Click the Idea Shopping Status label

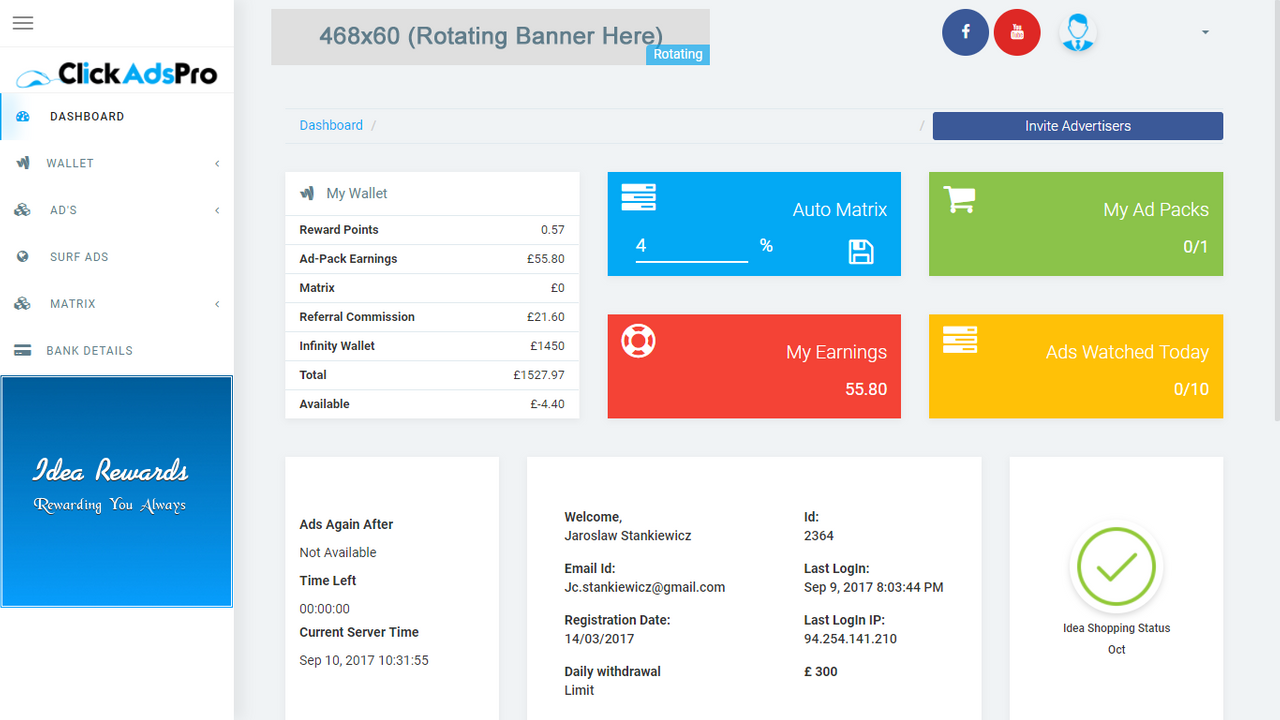point(1116,628)
